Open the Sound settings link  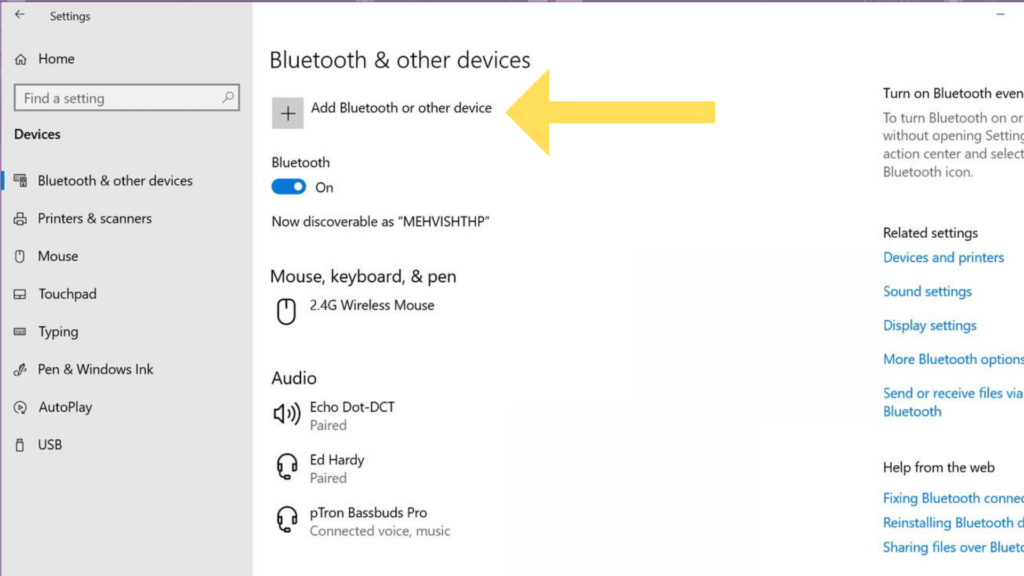point(927,291)
